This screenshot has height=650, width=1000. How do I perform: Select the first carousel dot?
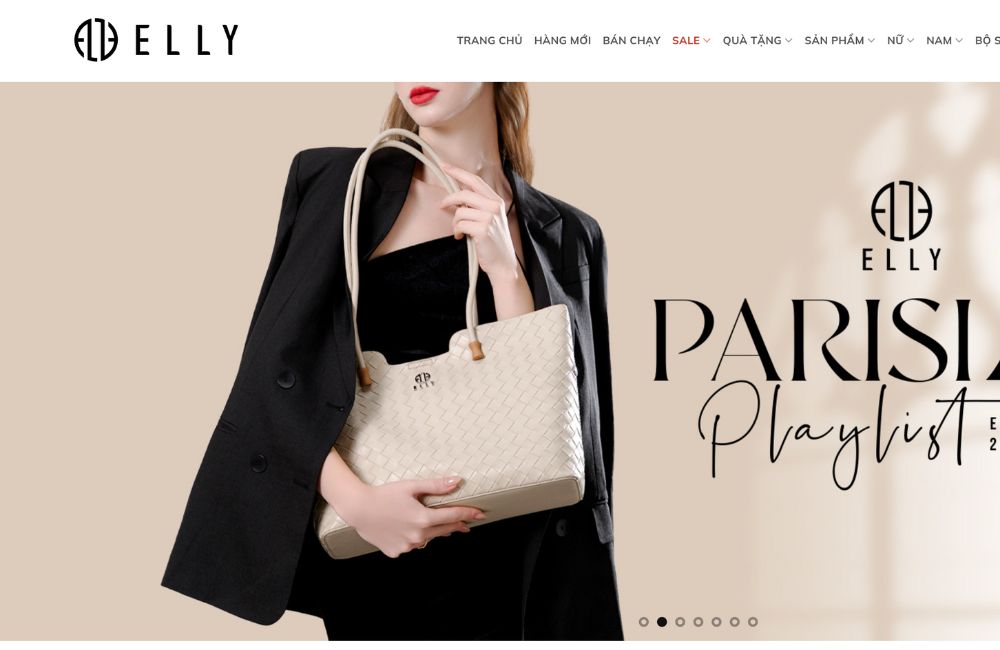point(643,622)
